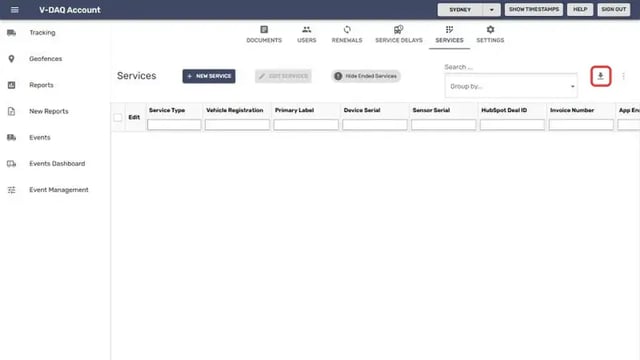Click the Sydney button
This screenshot has width=640, height=360.
[x=460, y=10]
